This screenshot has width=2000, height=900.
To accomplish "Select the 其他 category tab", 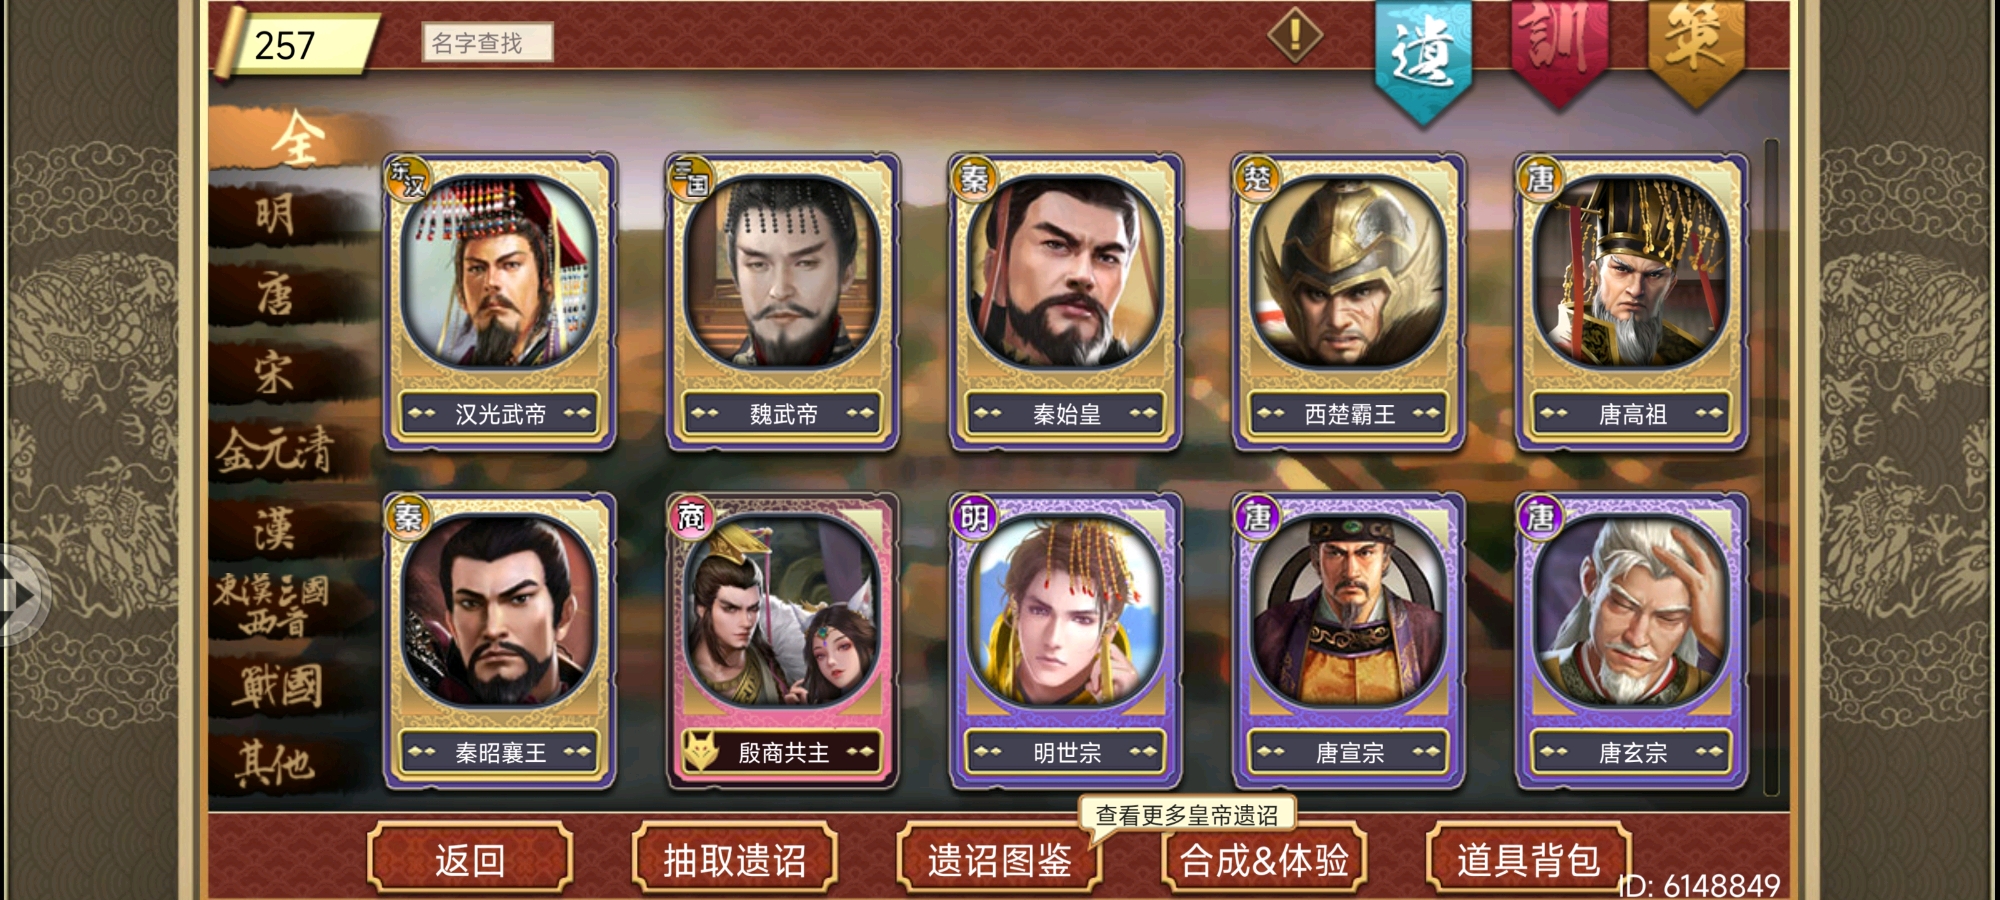I will [x=275, y=764].
